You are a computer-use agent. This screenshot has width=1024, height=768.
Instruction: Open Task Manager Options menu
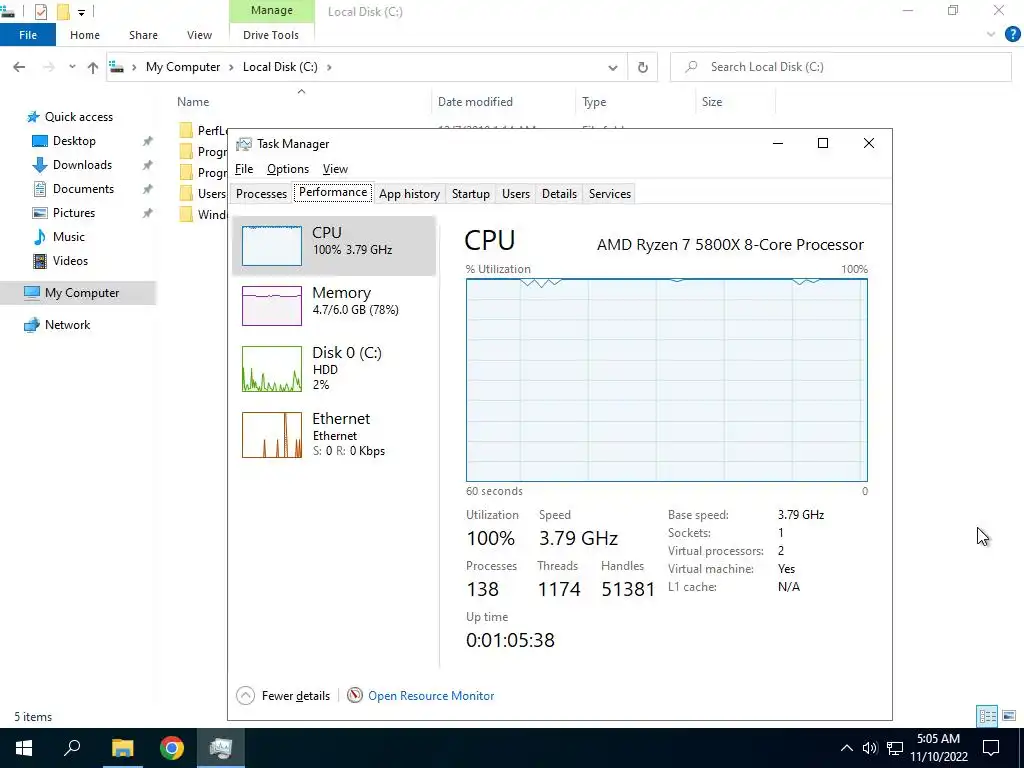pos(288,169)
